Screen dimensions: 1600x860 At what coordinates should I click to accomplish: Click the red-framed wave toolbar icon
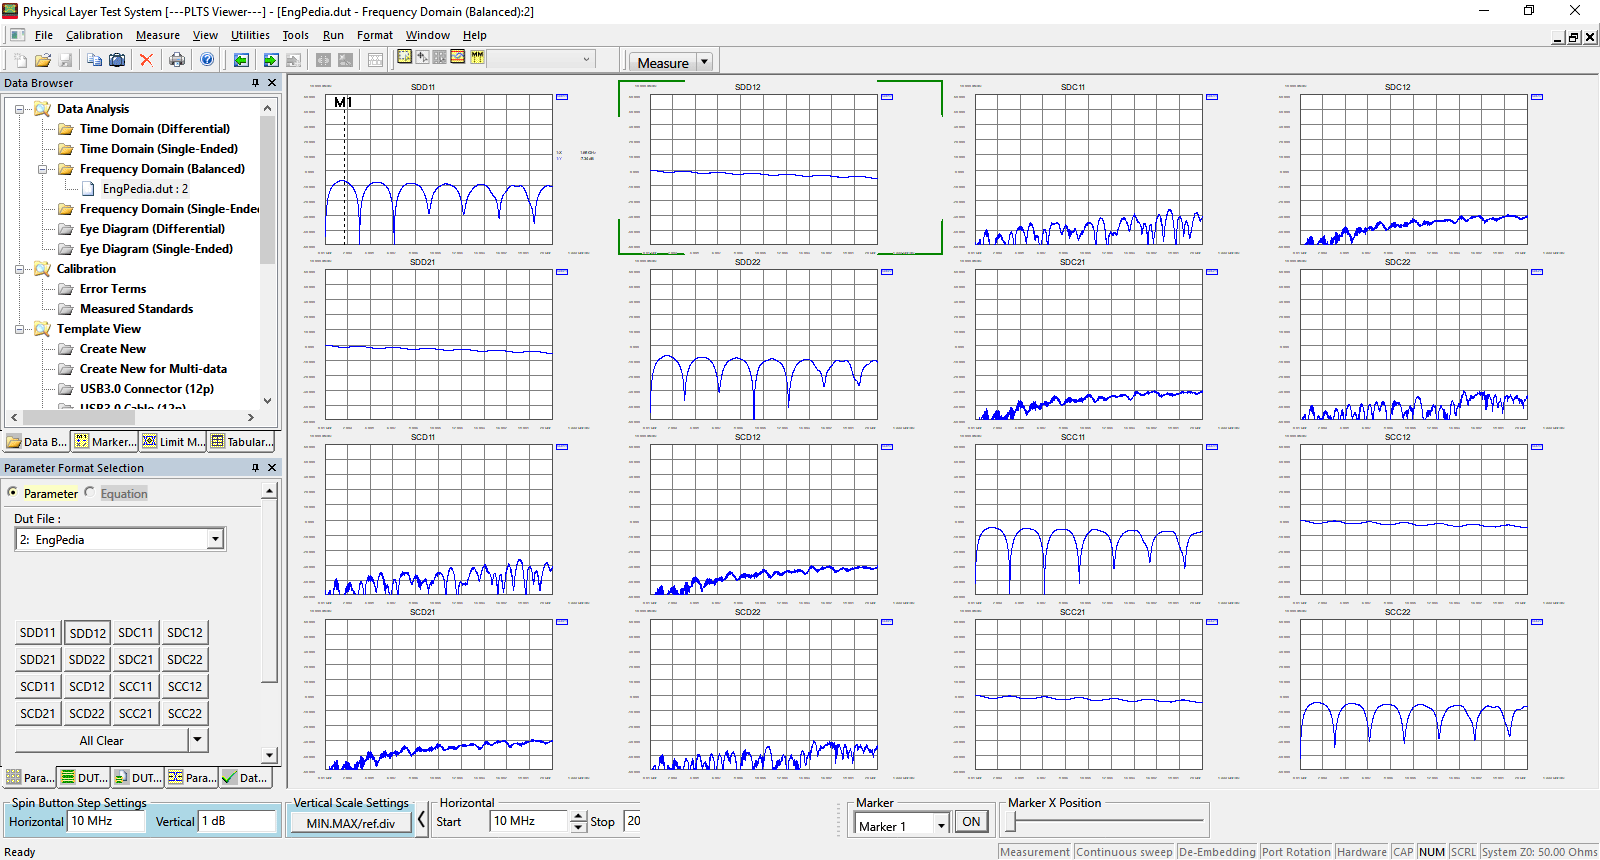[x=457, y=57]
